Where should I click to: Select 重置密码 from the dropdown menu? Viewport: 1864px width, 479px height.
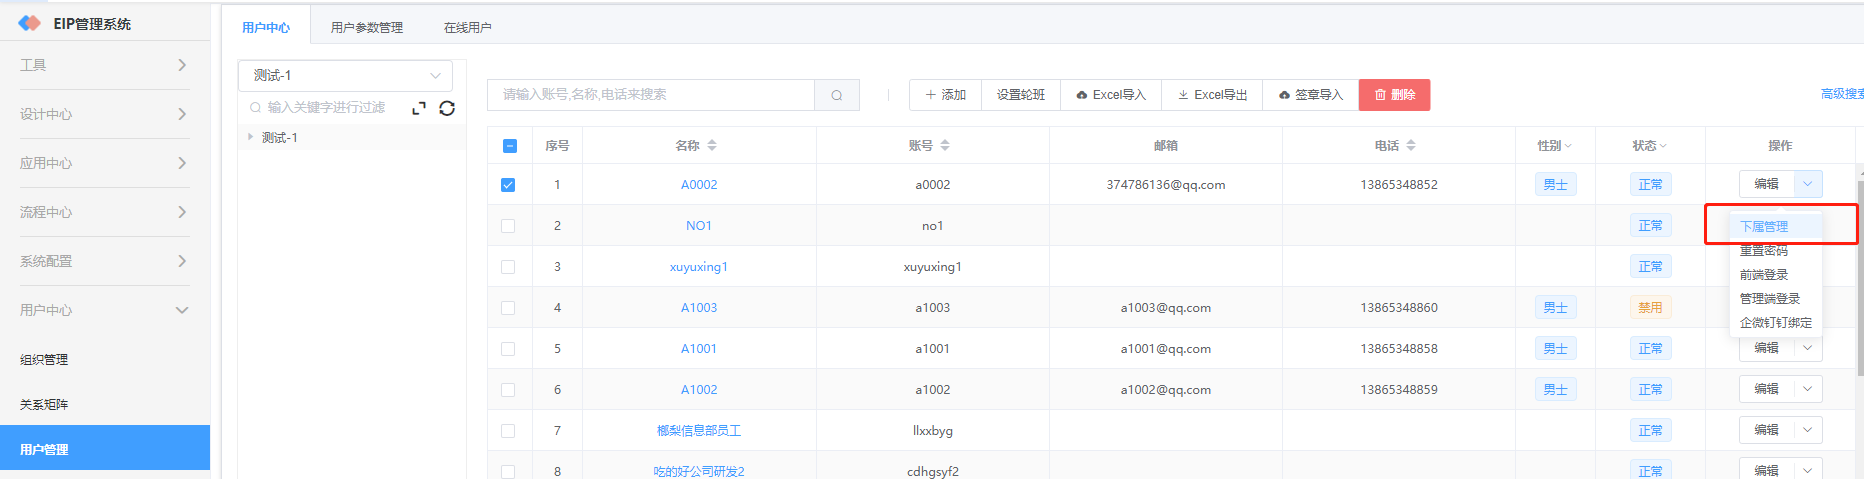1776,251
